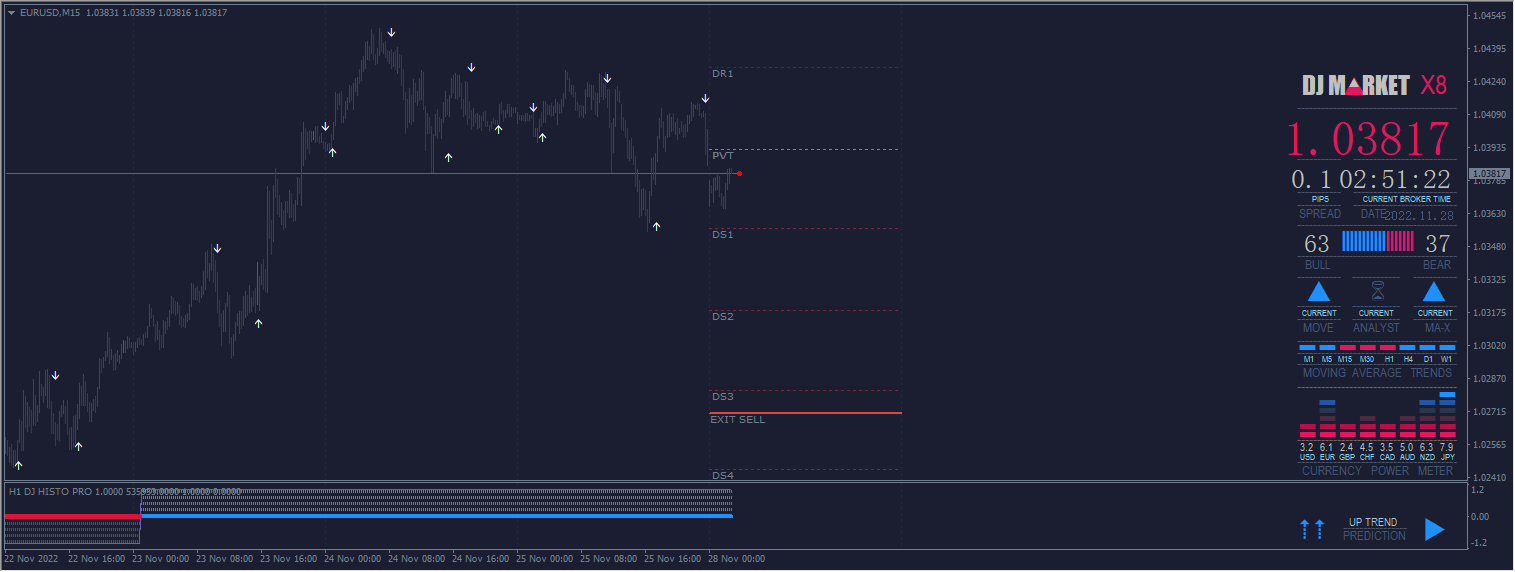Click the bull versus bear strength bar
The width and height of the screenshot is (1515, 572).
tap(1377, 241)
